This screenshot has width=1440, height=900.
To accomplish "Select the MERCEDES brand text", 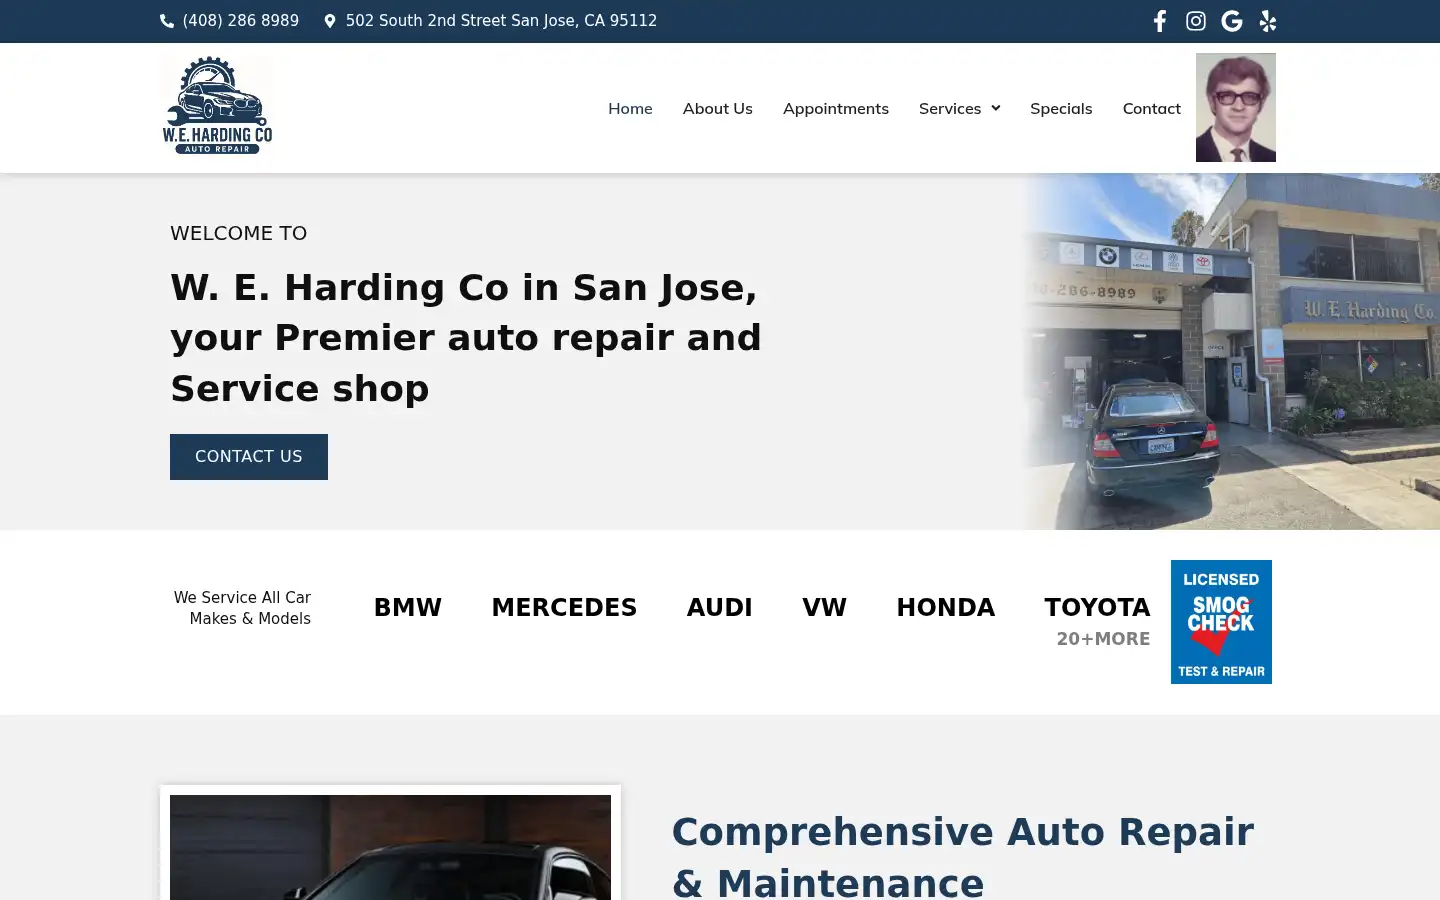I will pyautogui.click(x=564, y=607).
